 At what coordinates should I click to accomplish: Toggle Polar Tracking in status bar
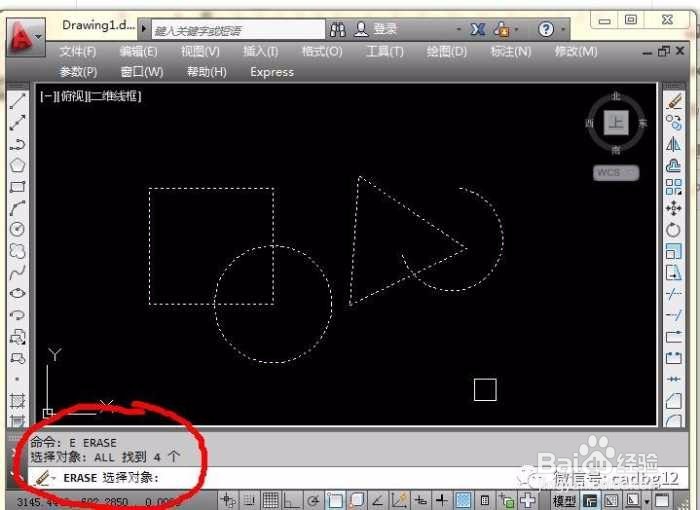coord(313,500)
